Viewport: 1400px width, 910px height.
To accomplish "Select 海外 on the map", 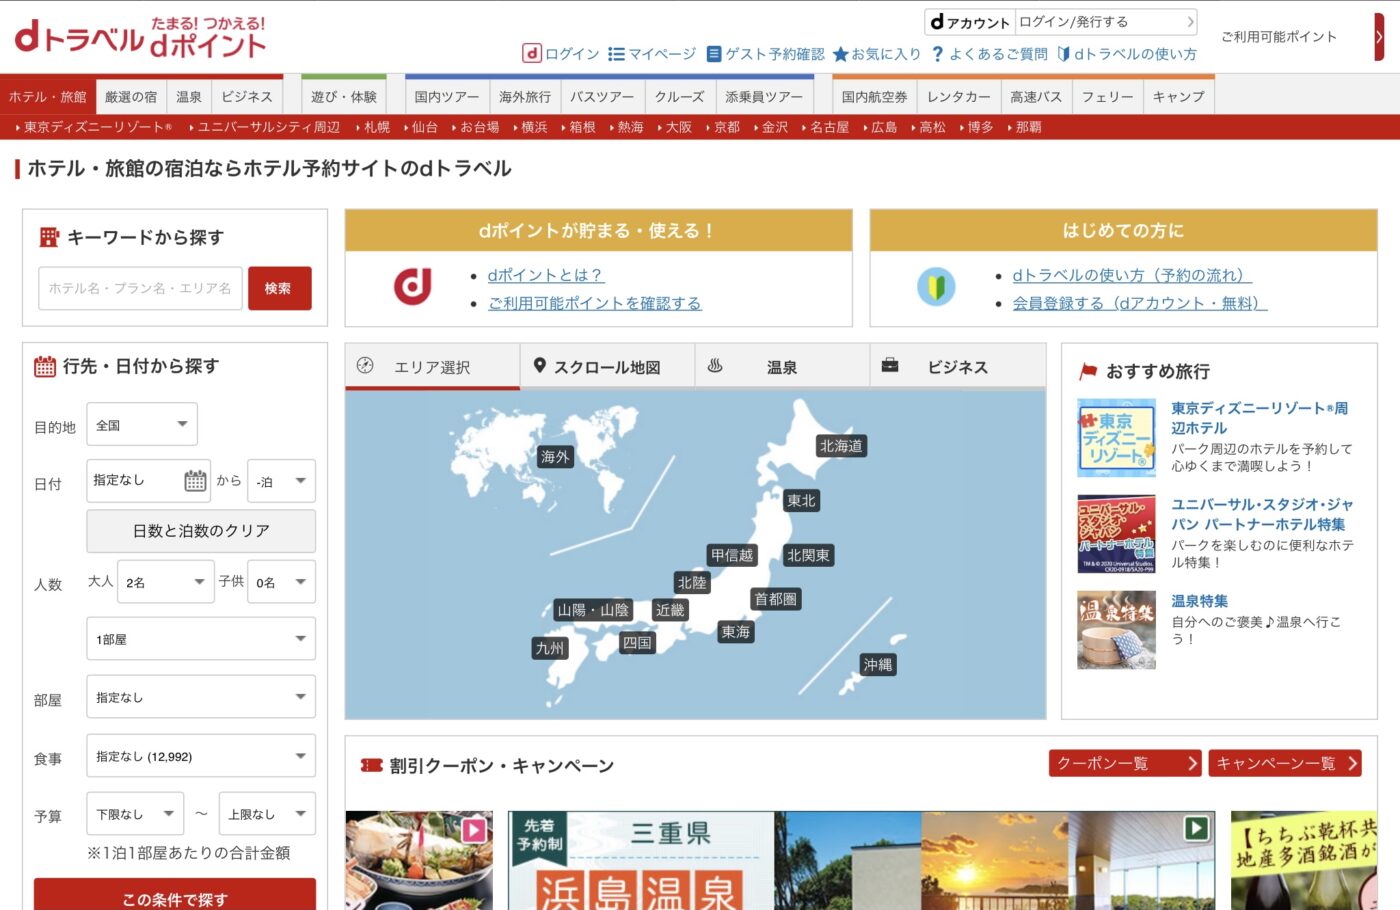I will click(x=555, y=457).
